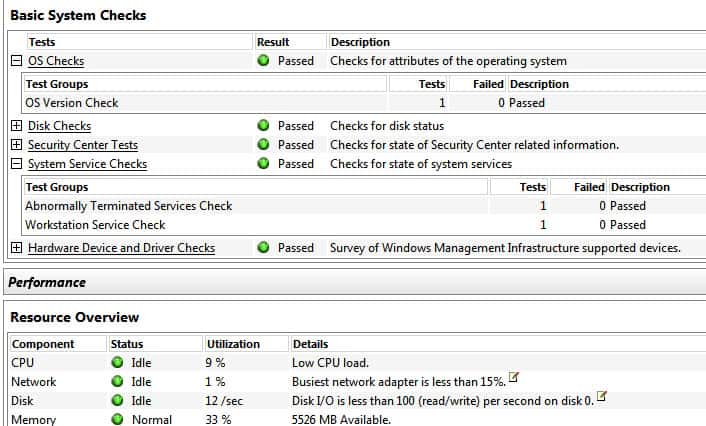Viewport: 706px width, 426px height.
Task: Click the note icon beside Network details
Action: tap(515, 377)
